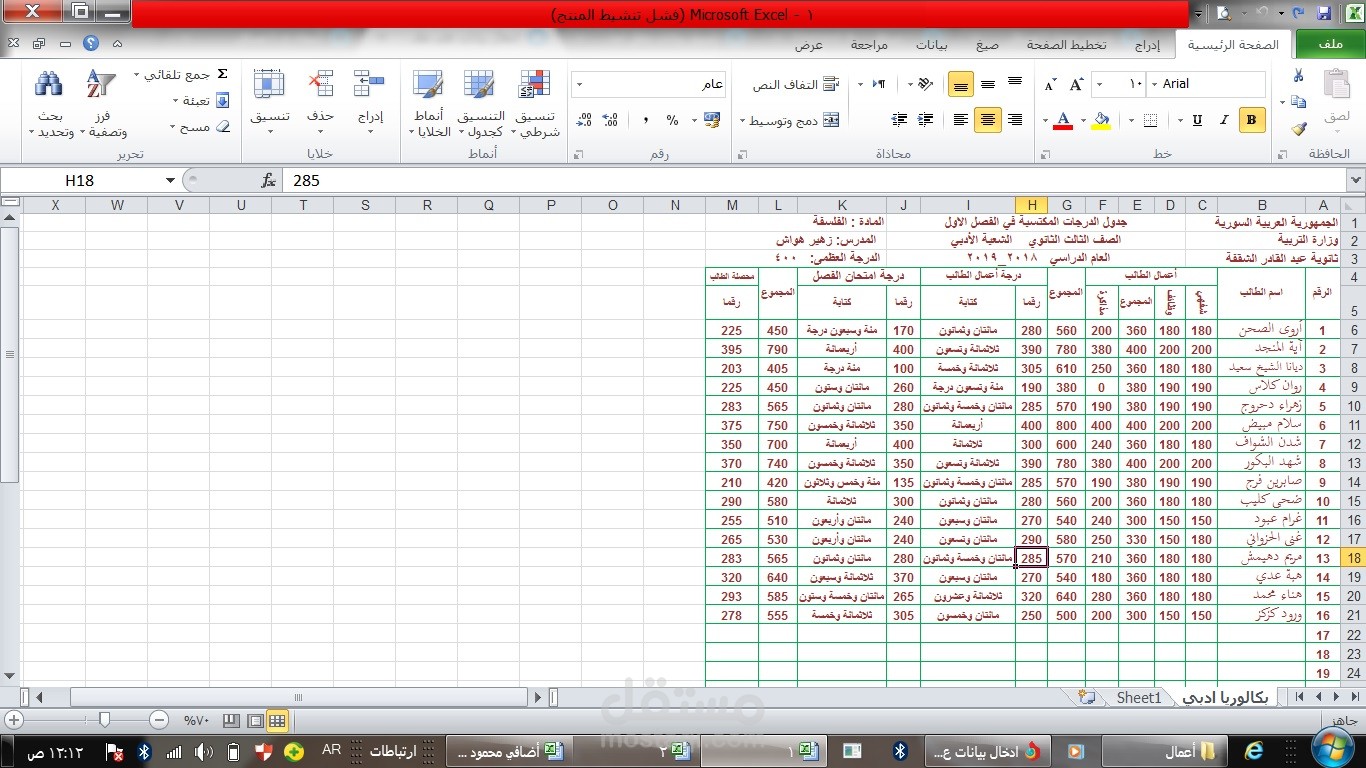Viewport: 1366px width, 768px height.
Task: Open the File (ملف) tab
Action: tap(1330, 45)
